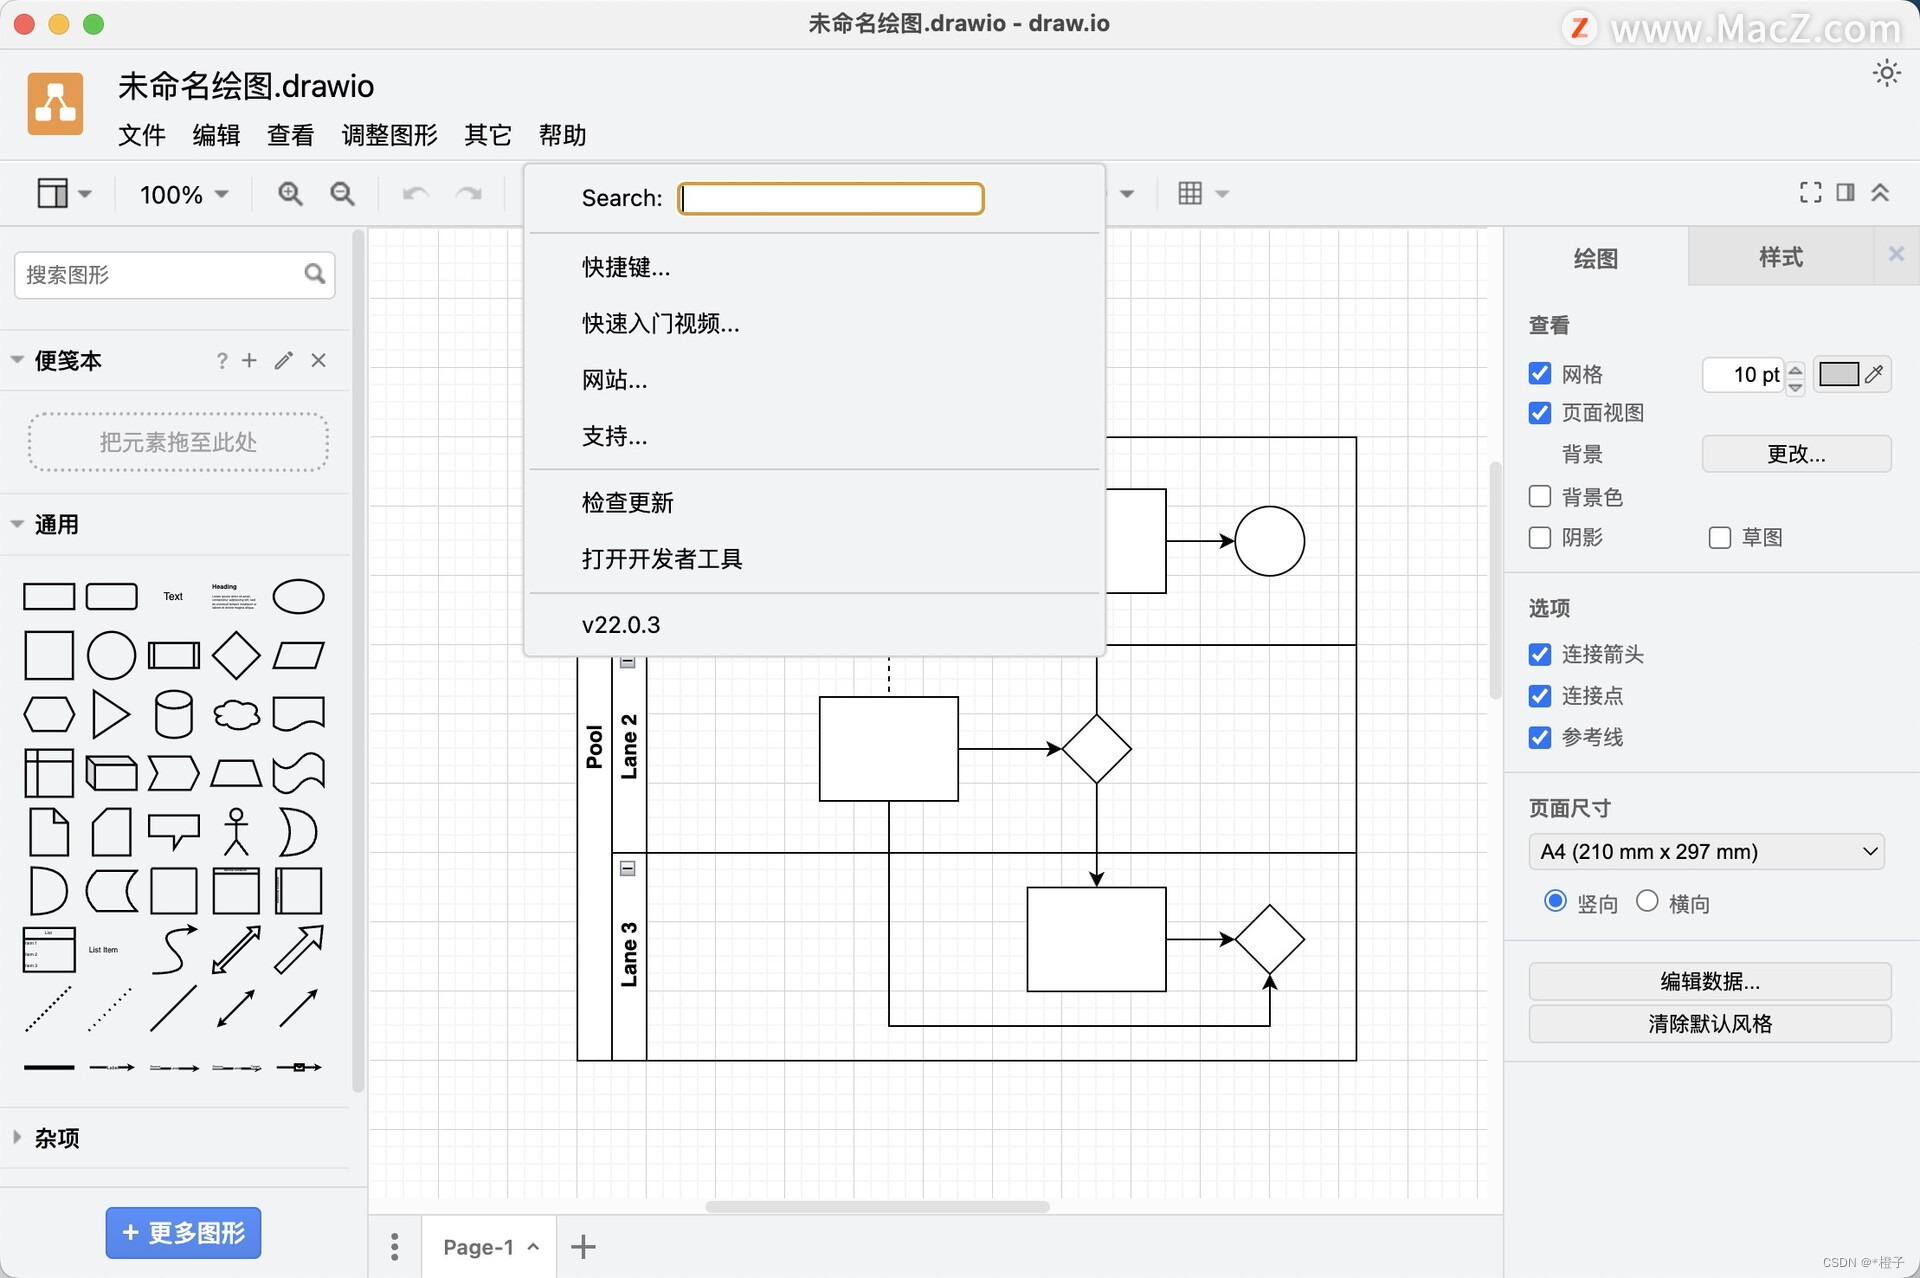Open the 编辑 menu
This screenshot has height=1278, width=1920.
coord(216,135)
